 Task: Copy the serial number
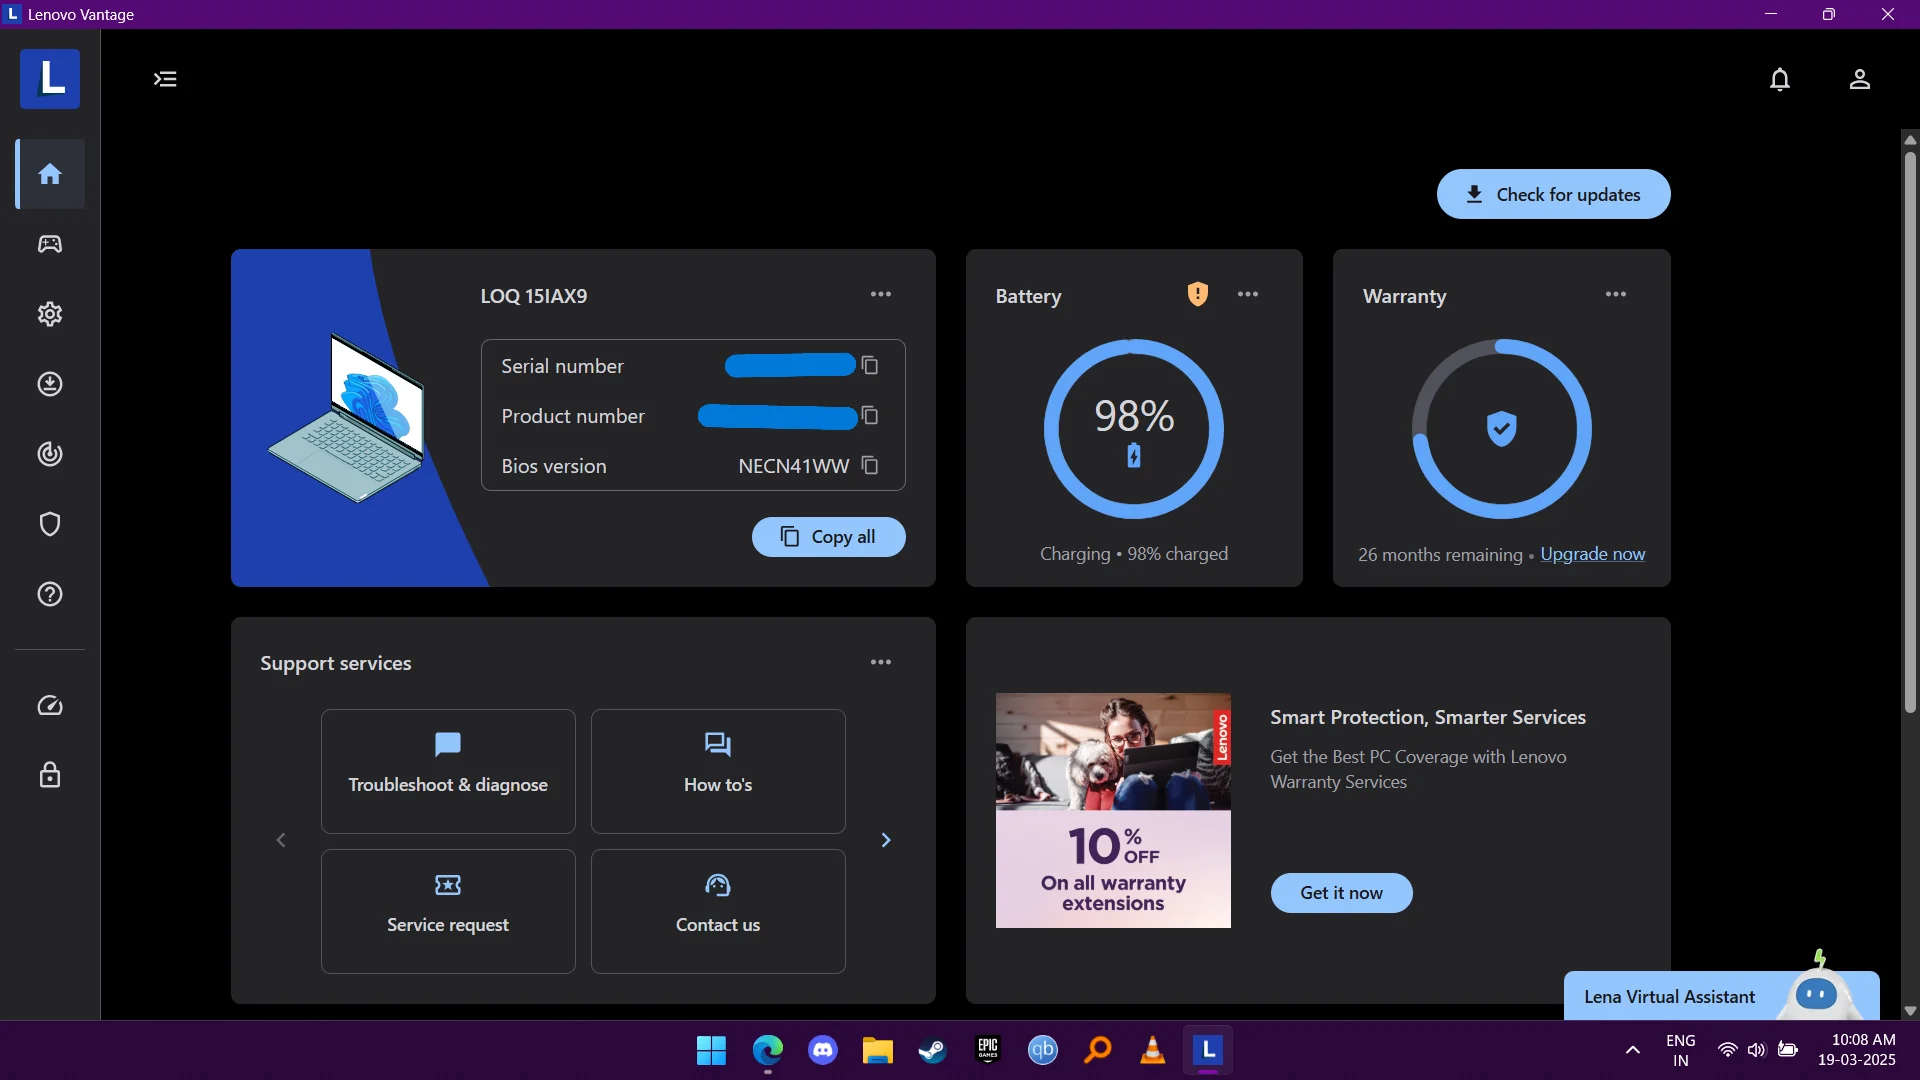[869, 366]
